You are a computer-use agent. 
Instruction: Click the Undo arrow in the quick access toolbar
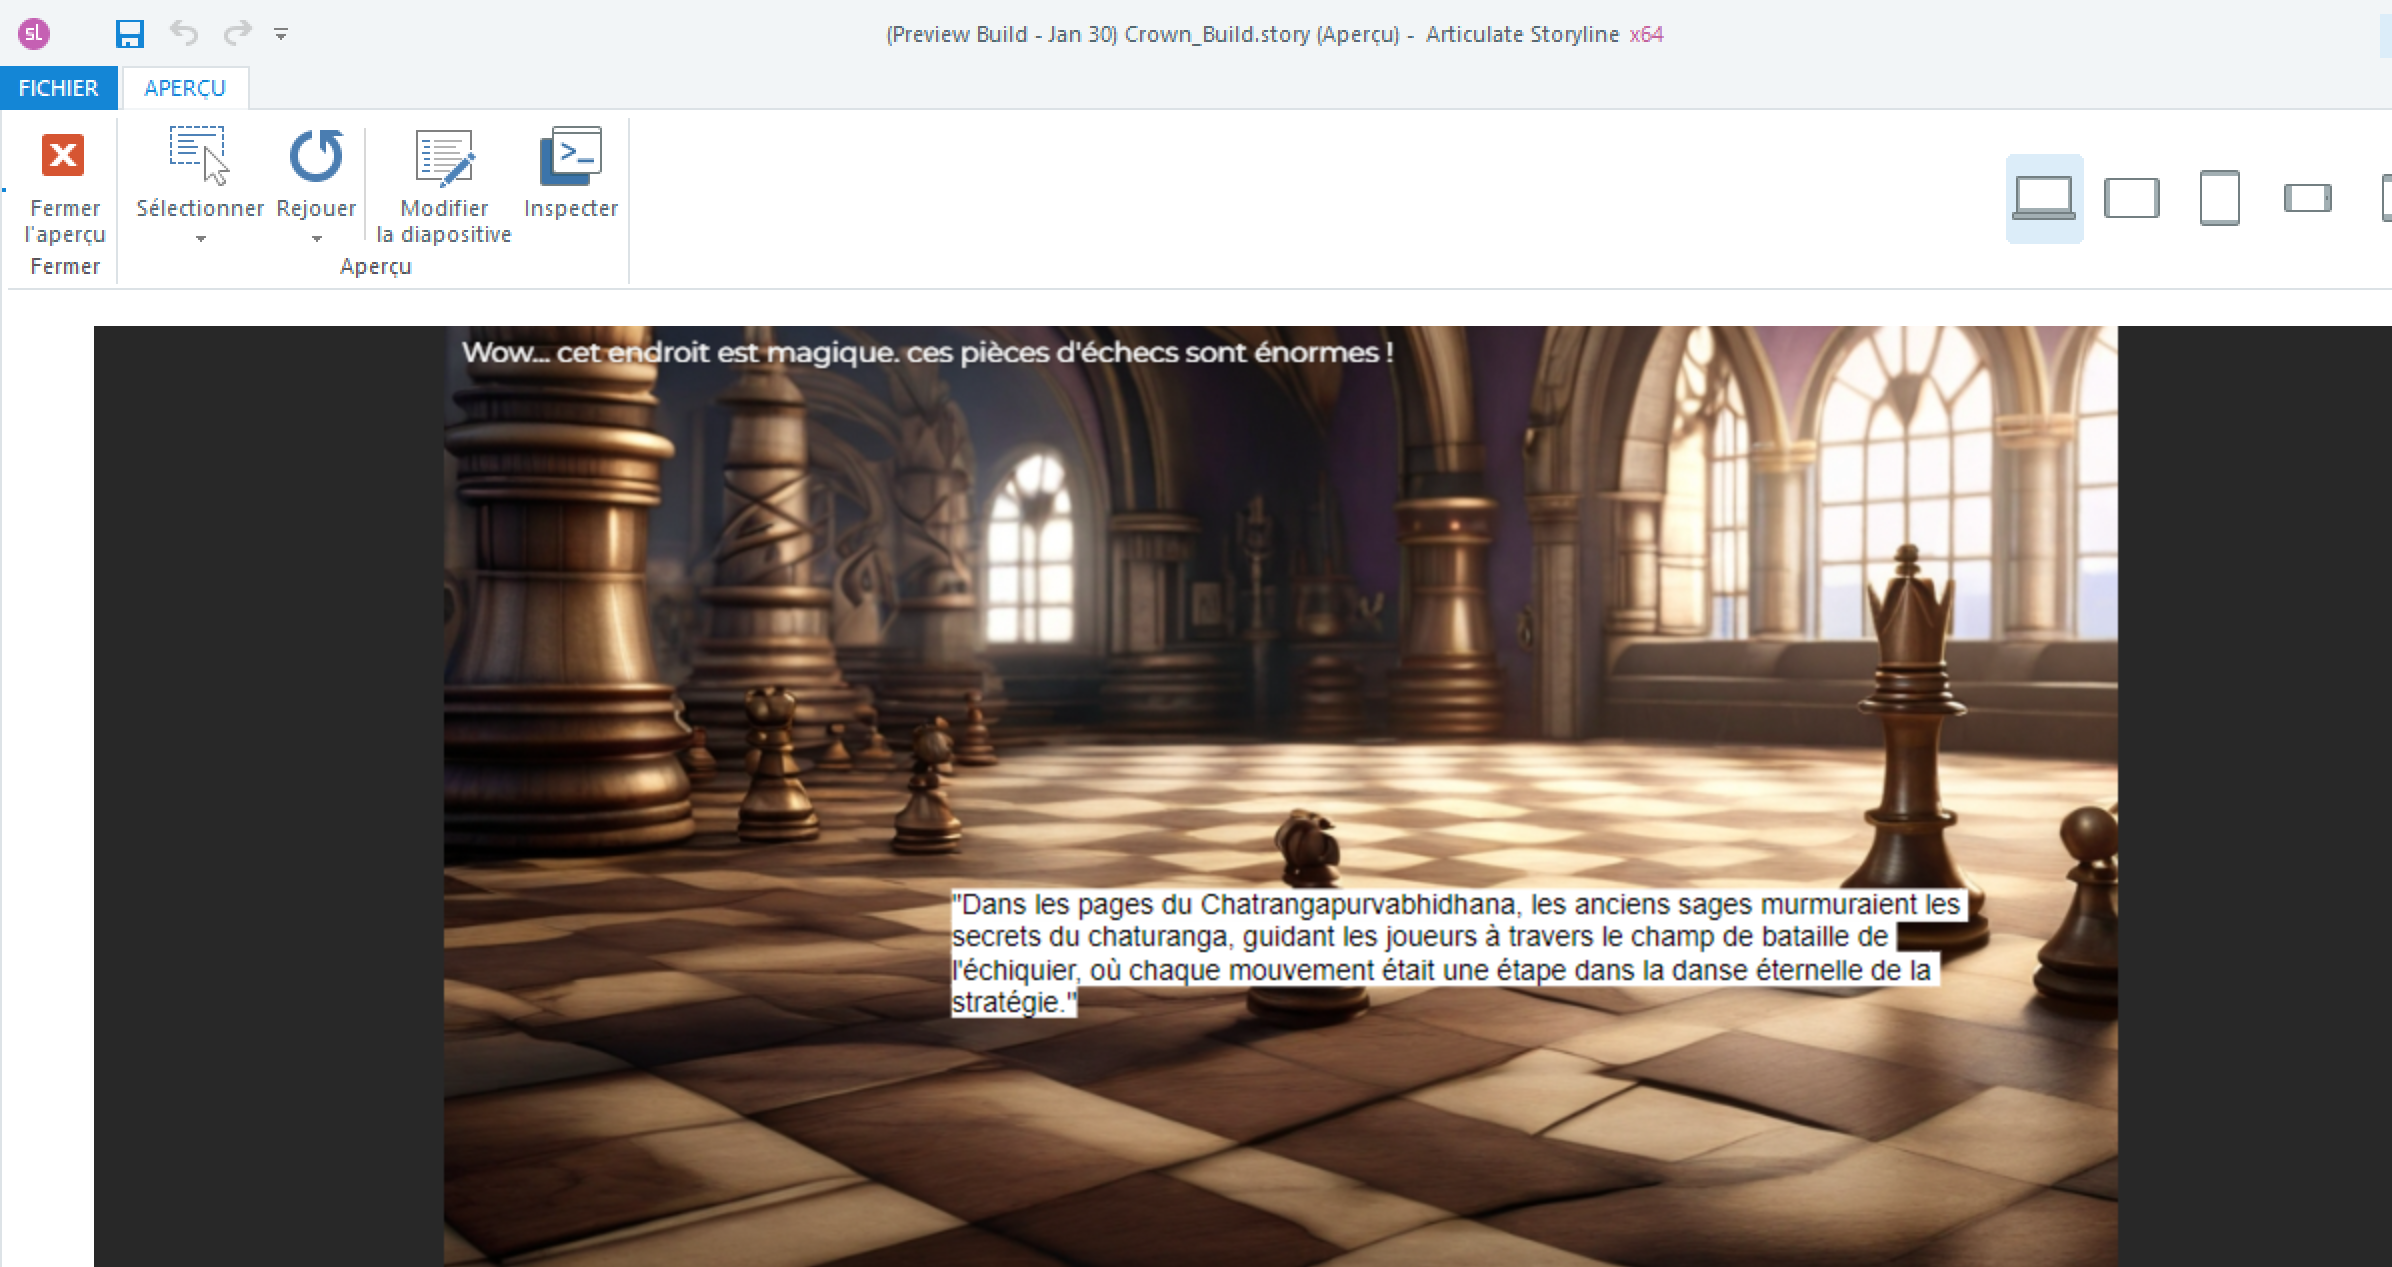pos(184,33)
